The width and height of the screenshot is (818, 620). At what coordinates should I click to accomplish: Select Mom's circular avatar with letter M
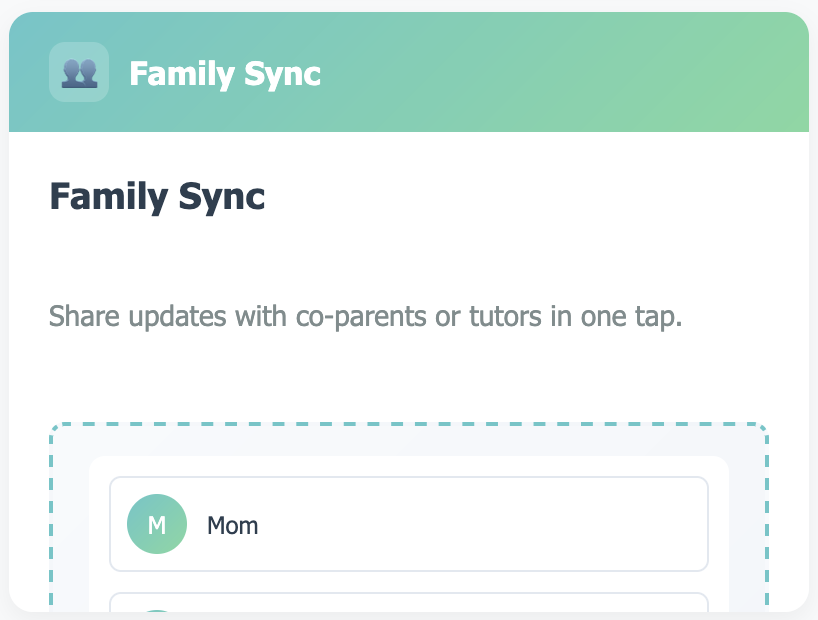(157, 524)
